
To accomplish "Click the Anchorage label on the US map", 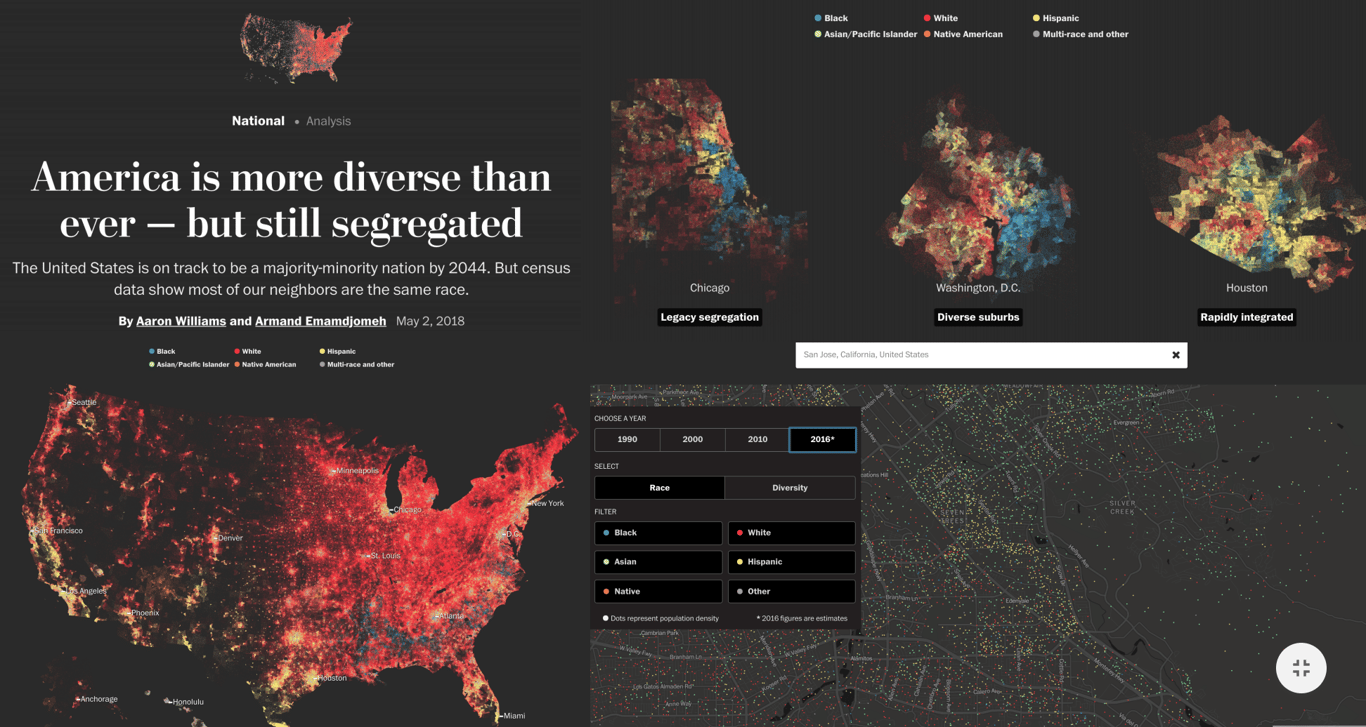I will click(x=97, y=699).
